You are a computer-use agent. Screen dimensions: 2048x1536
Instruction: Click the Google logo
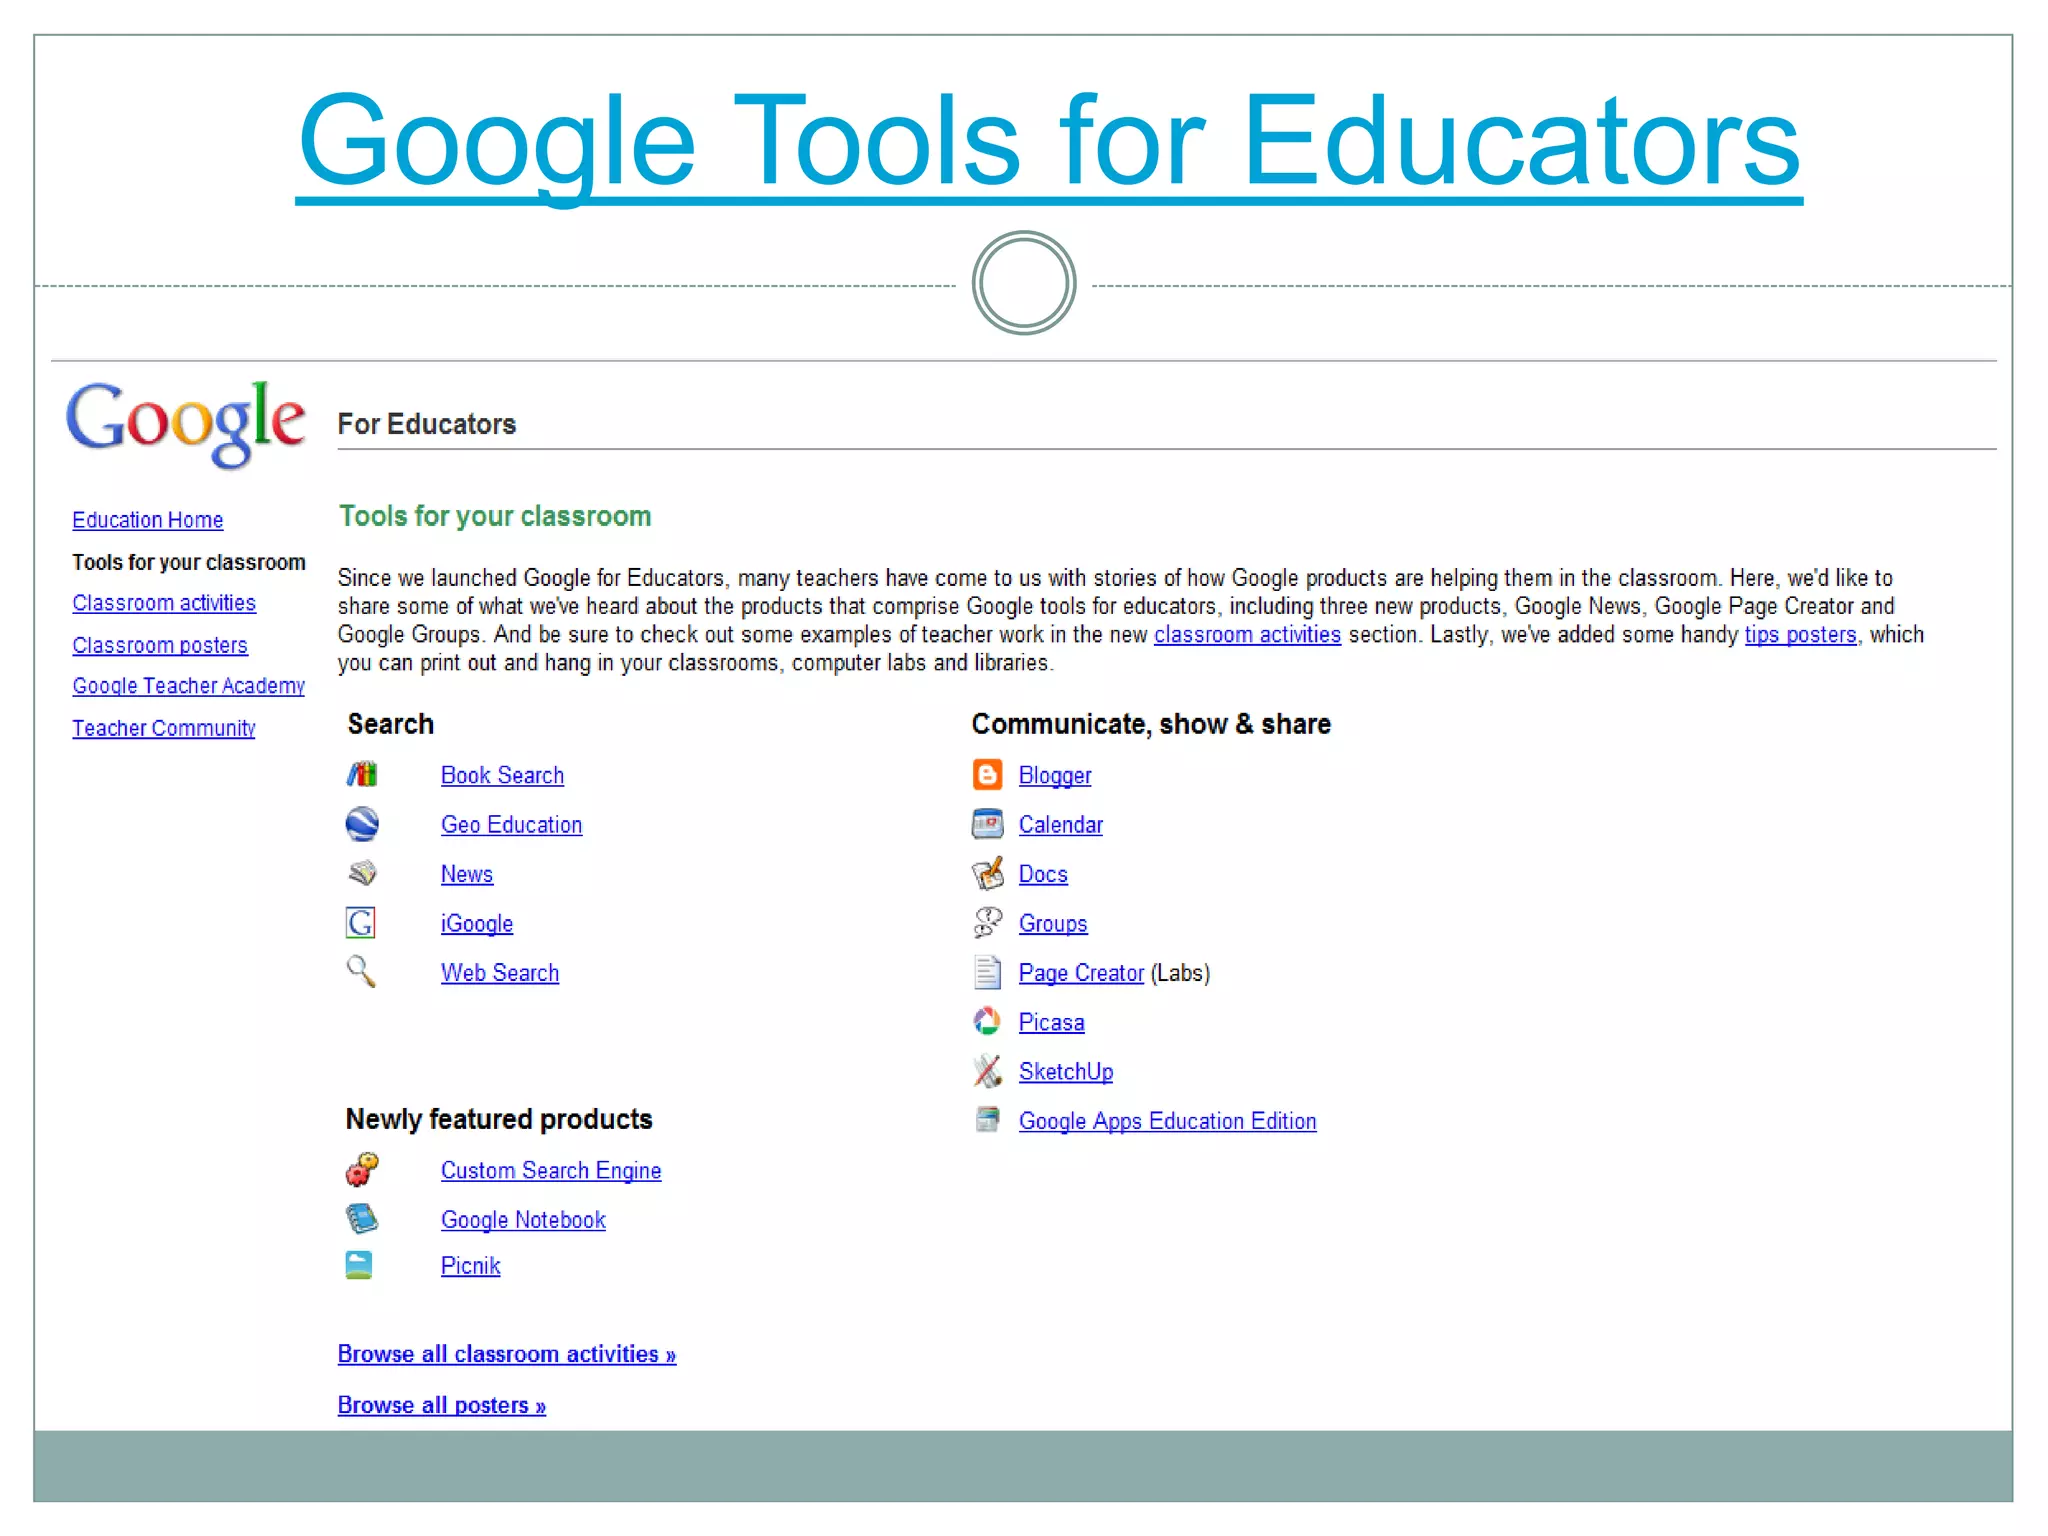186,423
